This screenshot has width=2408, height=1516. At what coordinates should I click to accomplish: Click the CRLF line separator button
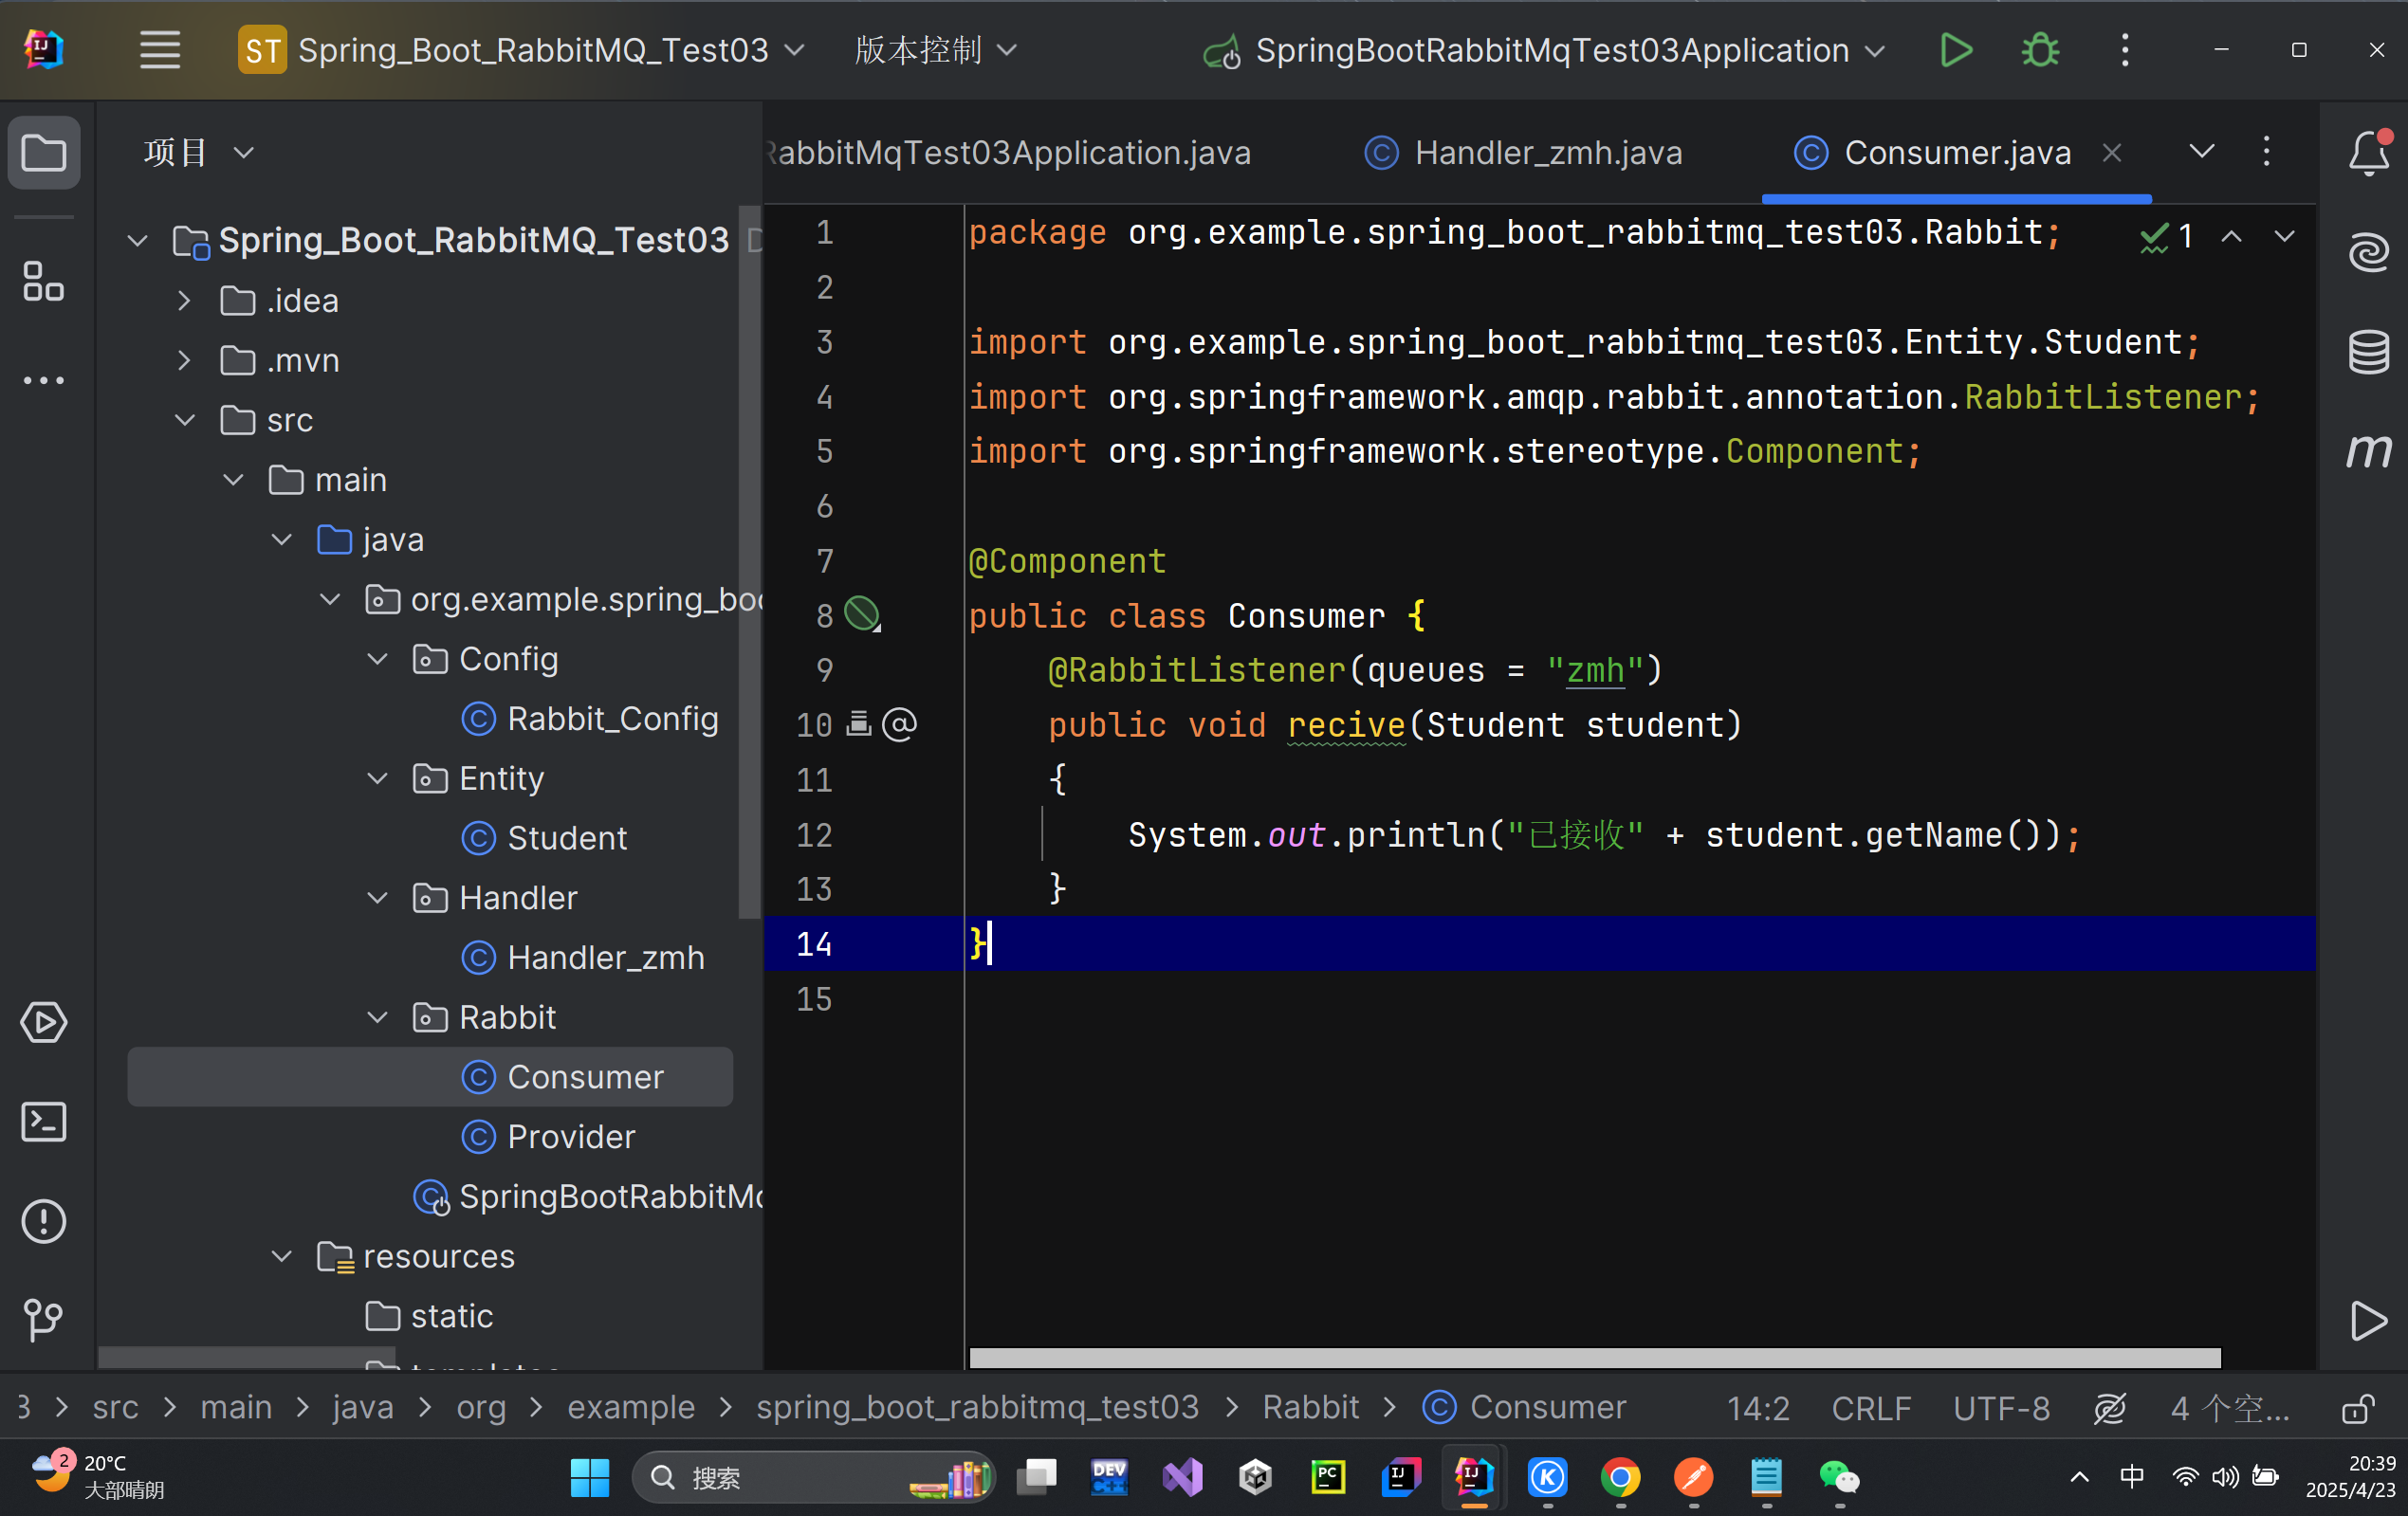coord(1870,1408)
